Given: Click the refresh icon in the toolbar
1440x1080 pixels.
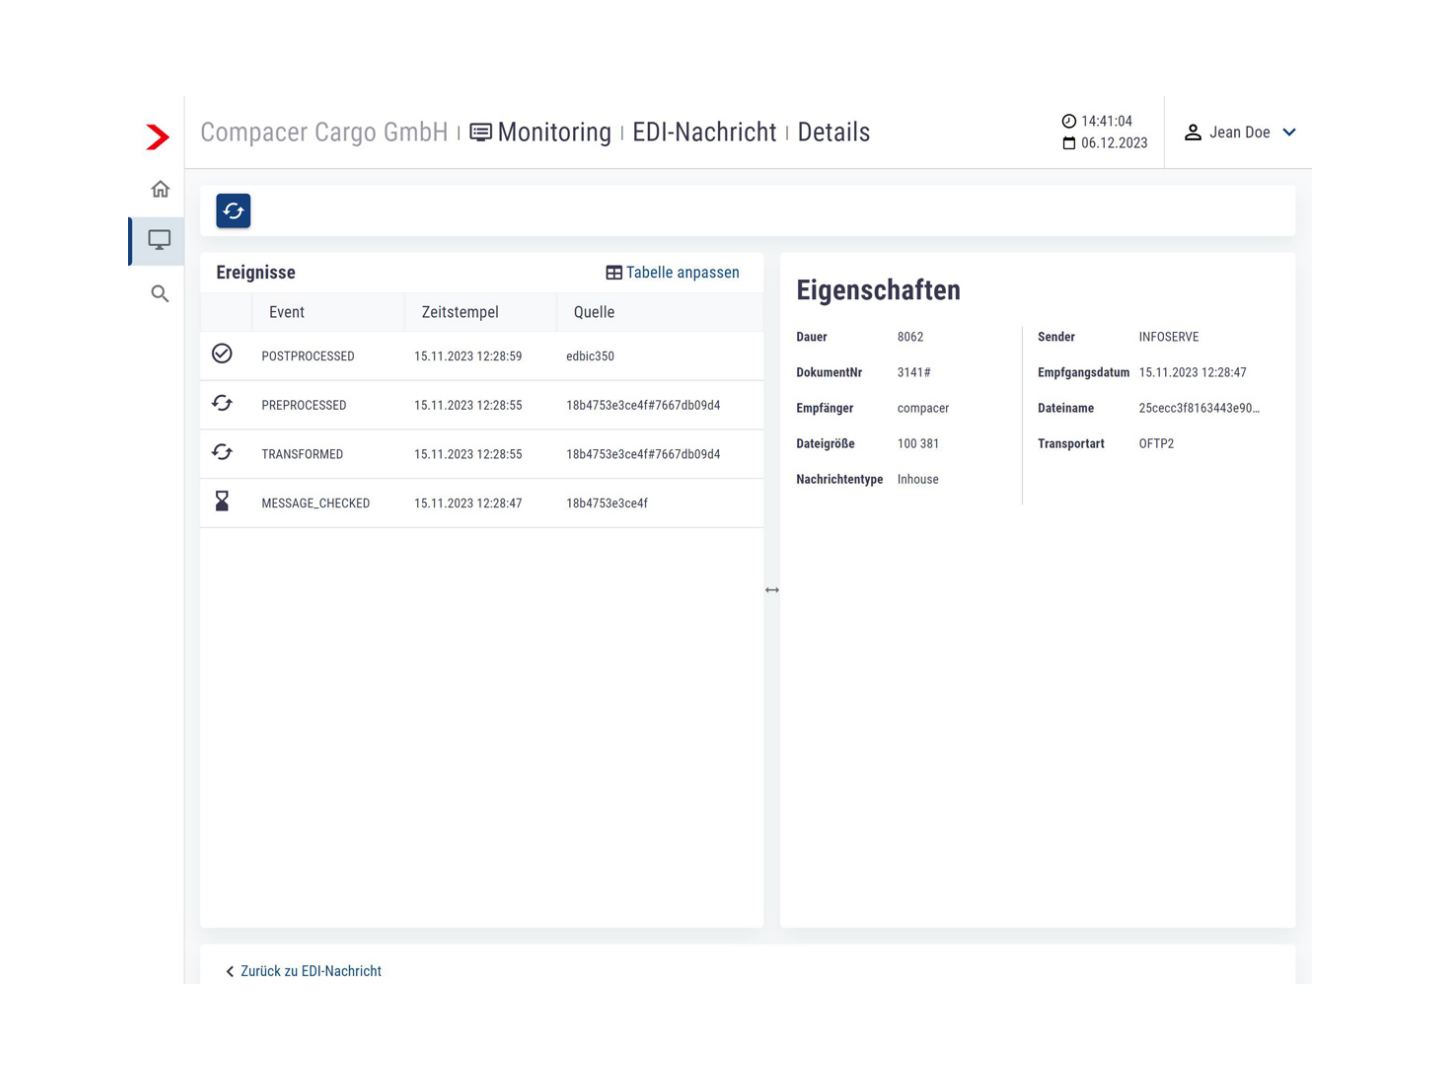Looking at the screenshot, I should tap(233, 211).
